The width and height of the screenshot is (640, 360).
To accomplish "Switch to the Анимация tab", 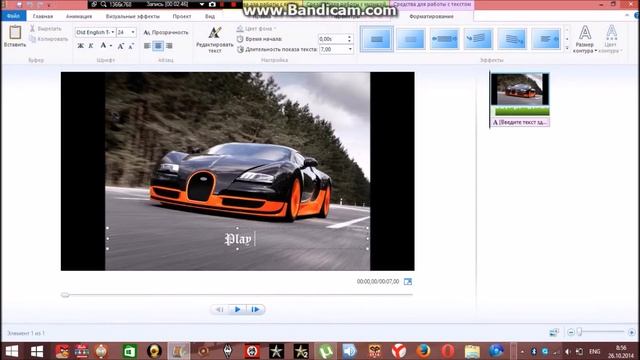I will [79, 16].
